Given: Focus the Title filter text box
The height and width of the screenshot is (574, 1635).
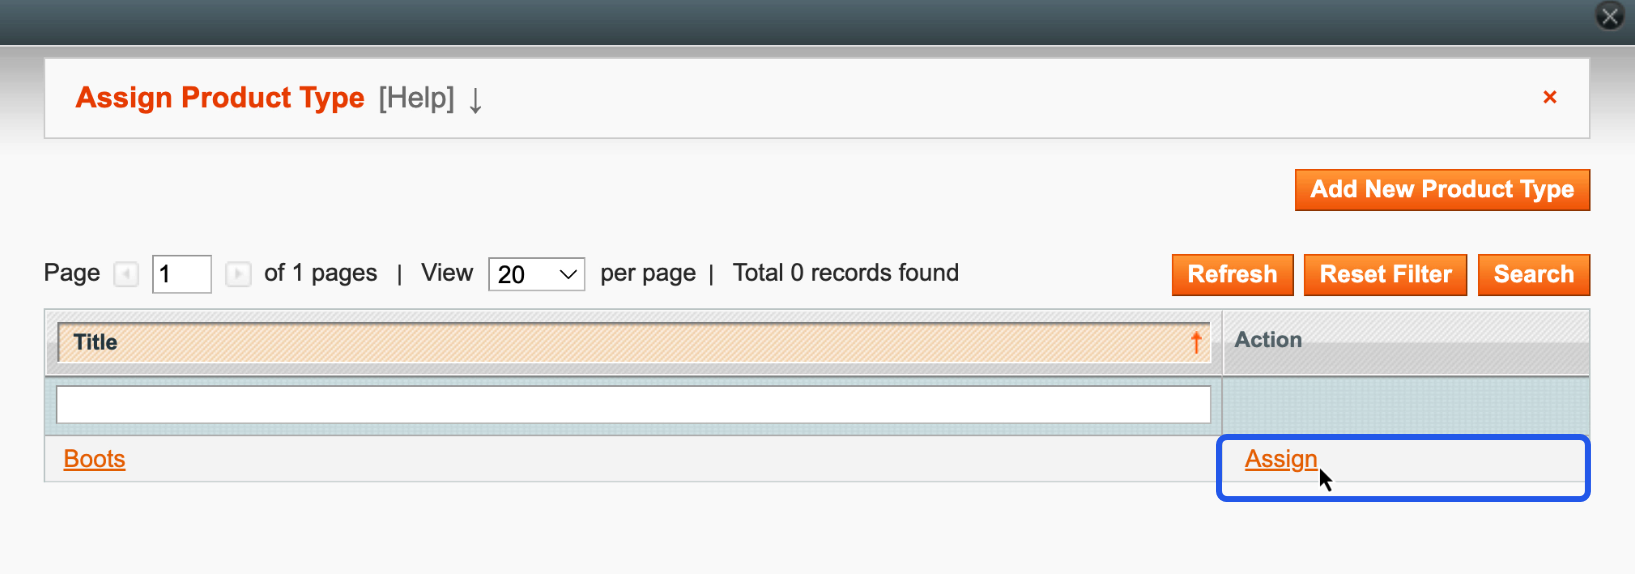Looking at the screenshot, I should 633,405.
